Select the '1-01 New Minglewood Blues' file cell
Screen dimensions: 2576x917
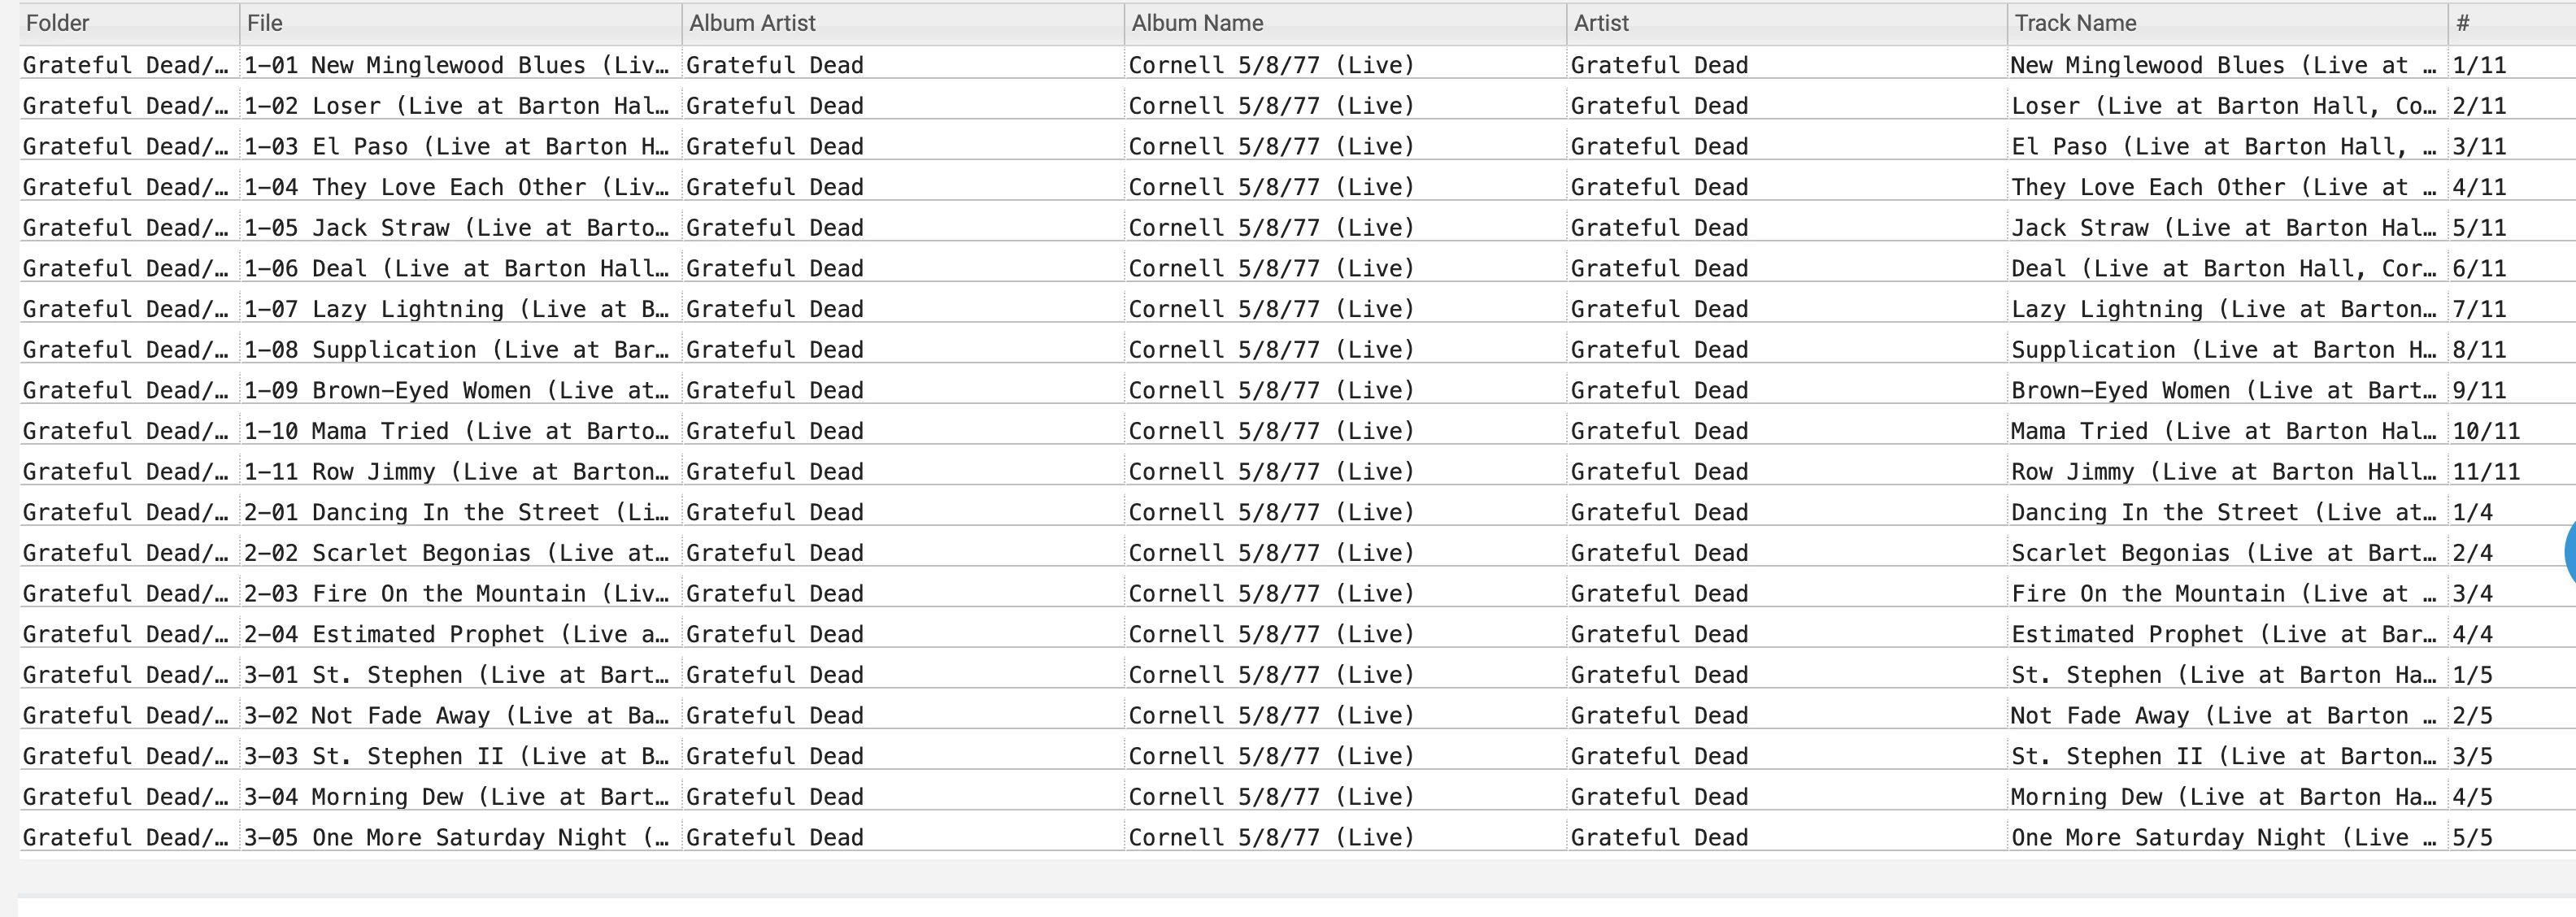(x=456, y=66)
